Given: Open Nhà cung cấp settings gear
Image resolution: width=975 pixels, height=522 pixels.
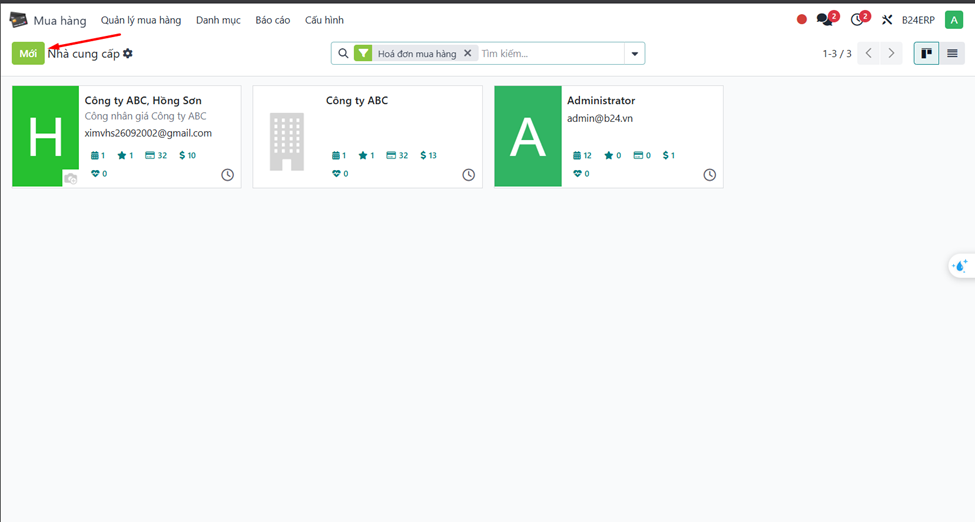Looking at the screenshot, I should click(x=128, y=53).
